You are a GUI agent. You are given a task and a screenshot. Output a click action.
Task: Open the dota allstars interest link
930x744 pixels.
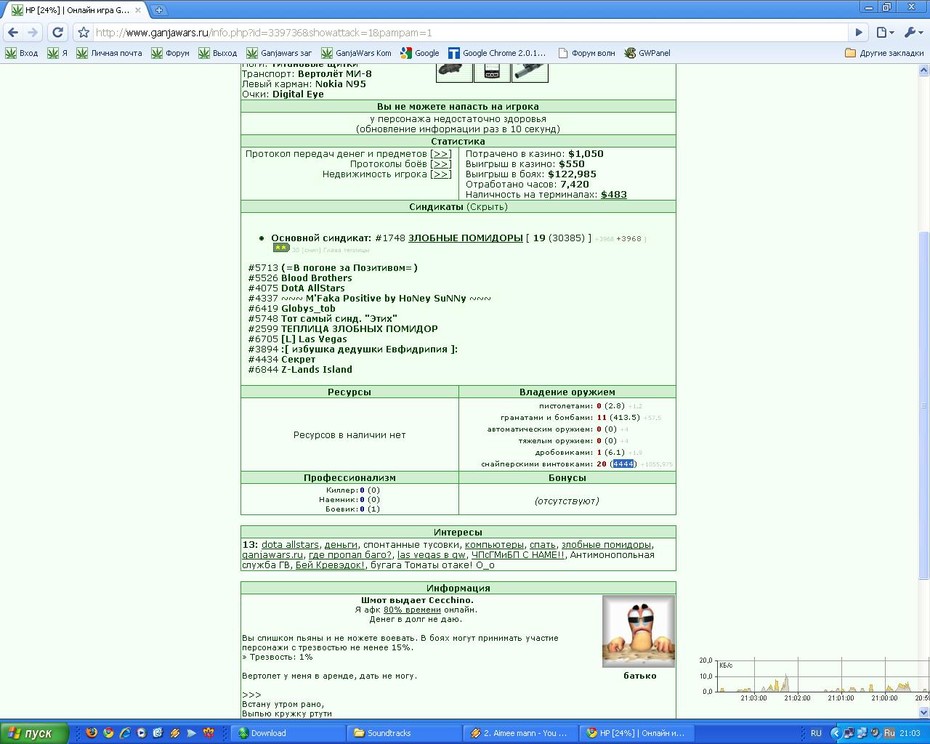click(x=290, y=545)
